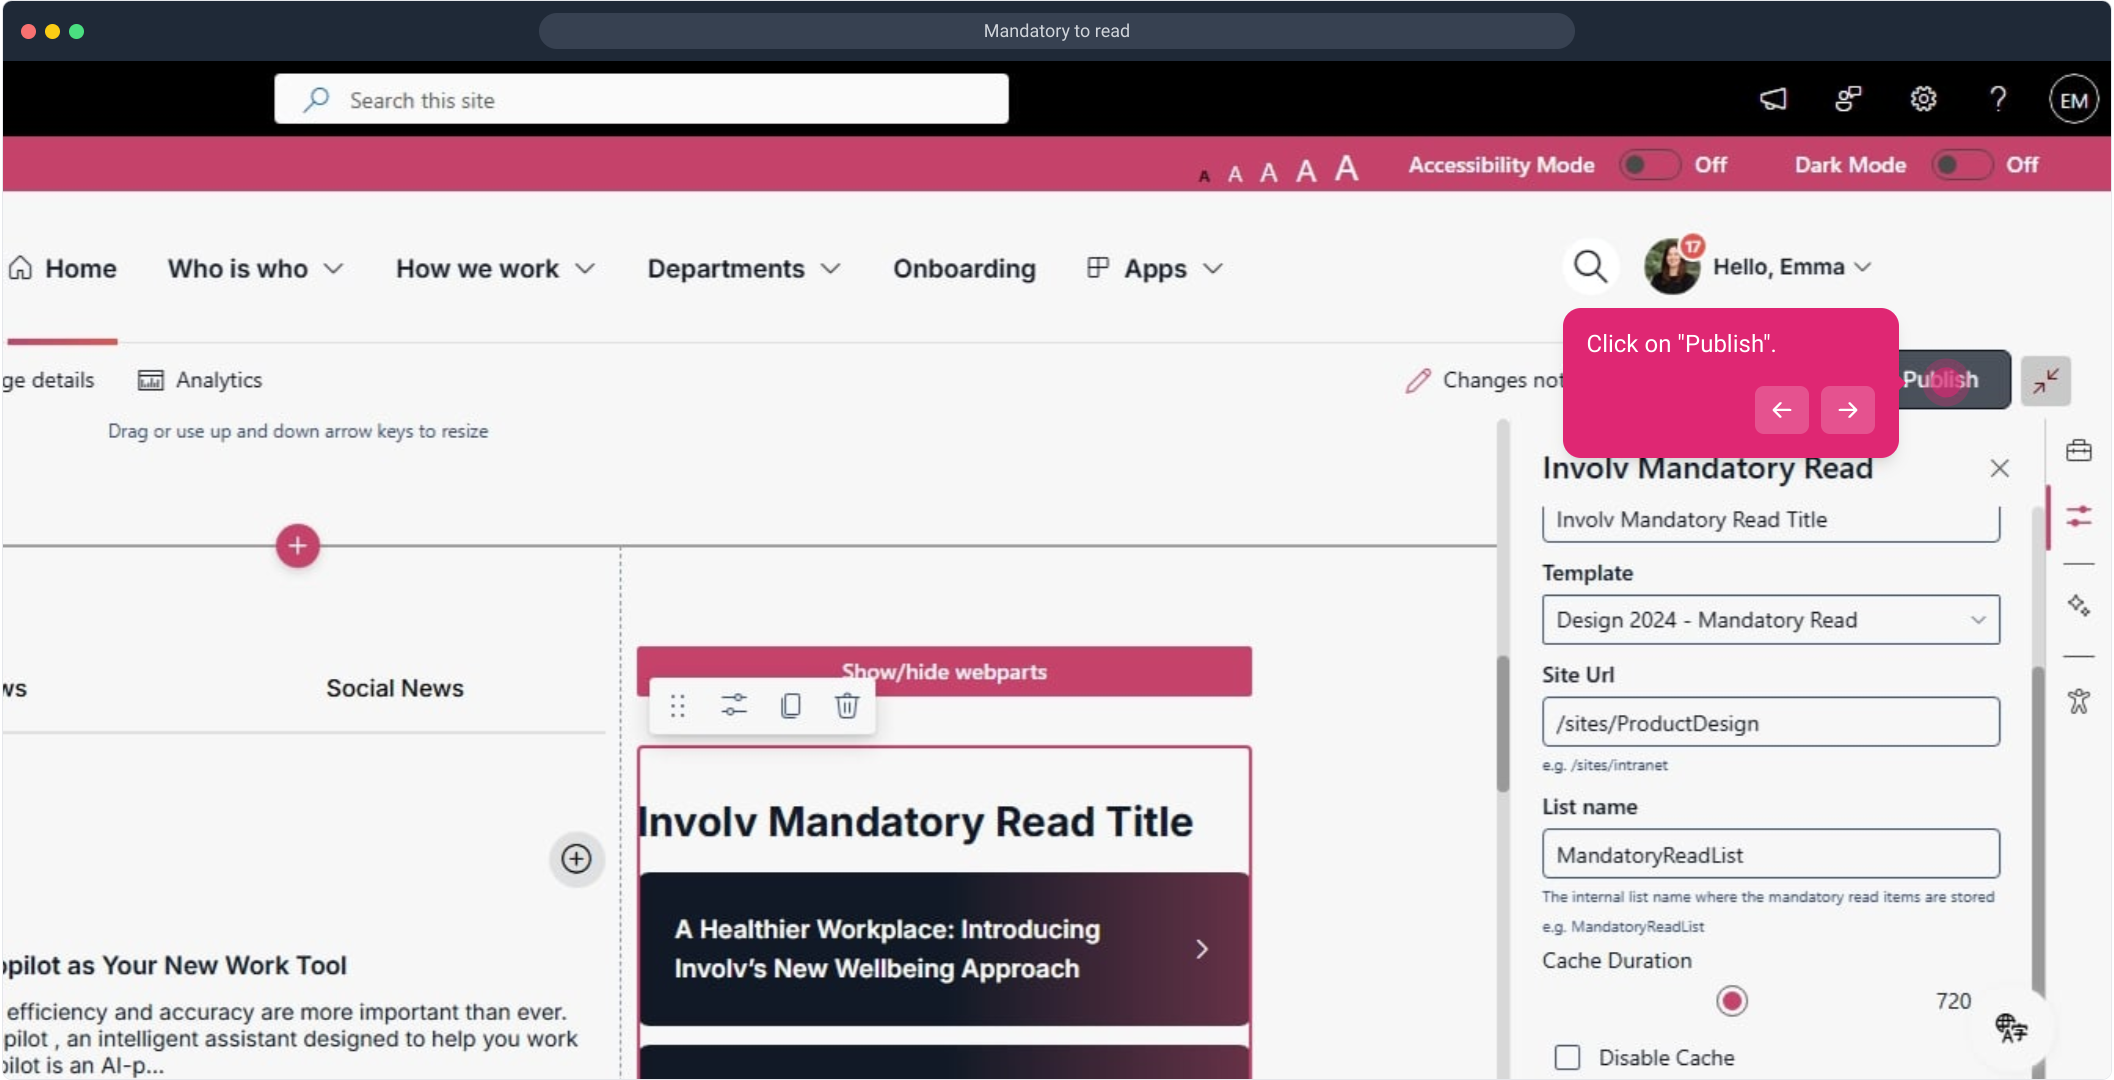The width and height of the screenshot is (2114, 1080).
Task: Select the largest font size A
Action: click(x=1346, y=168)
